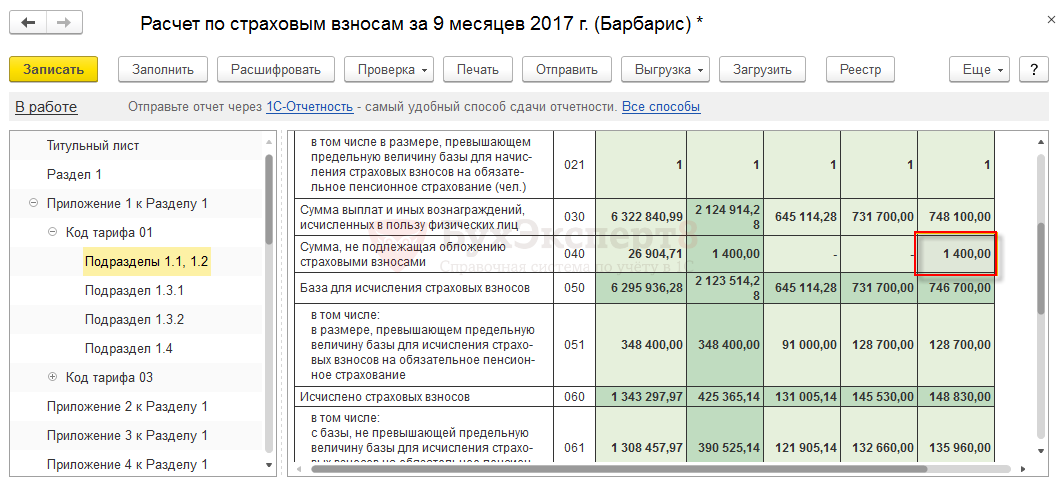Select Приложение 4 к Разделу 1
The height and width of the screenshot is (483, 1063).
click(127, 465)
